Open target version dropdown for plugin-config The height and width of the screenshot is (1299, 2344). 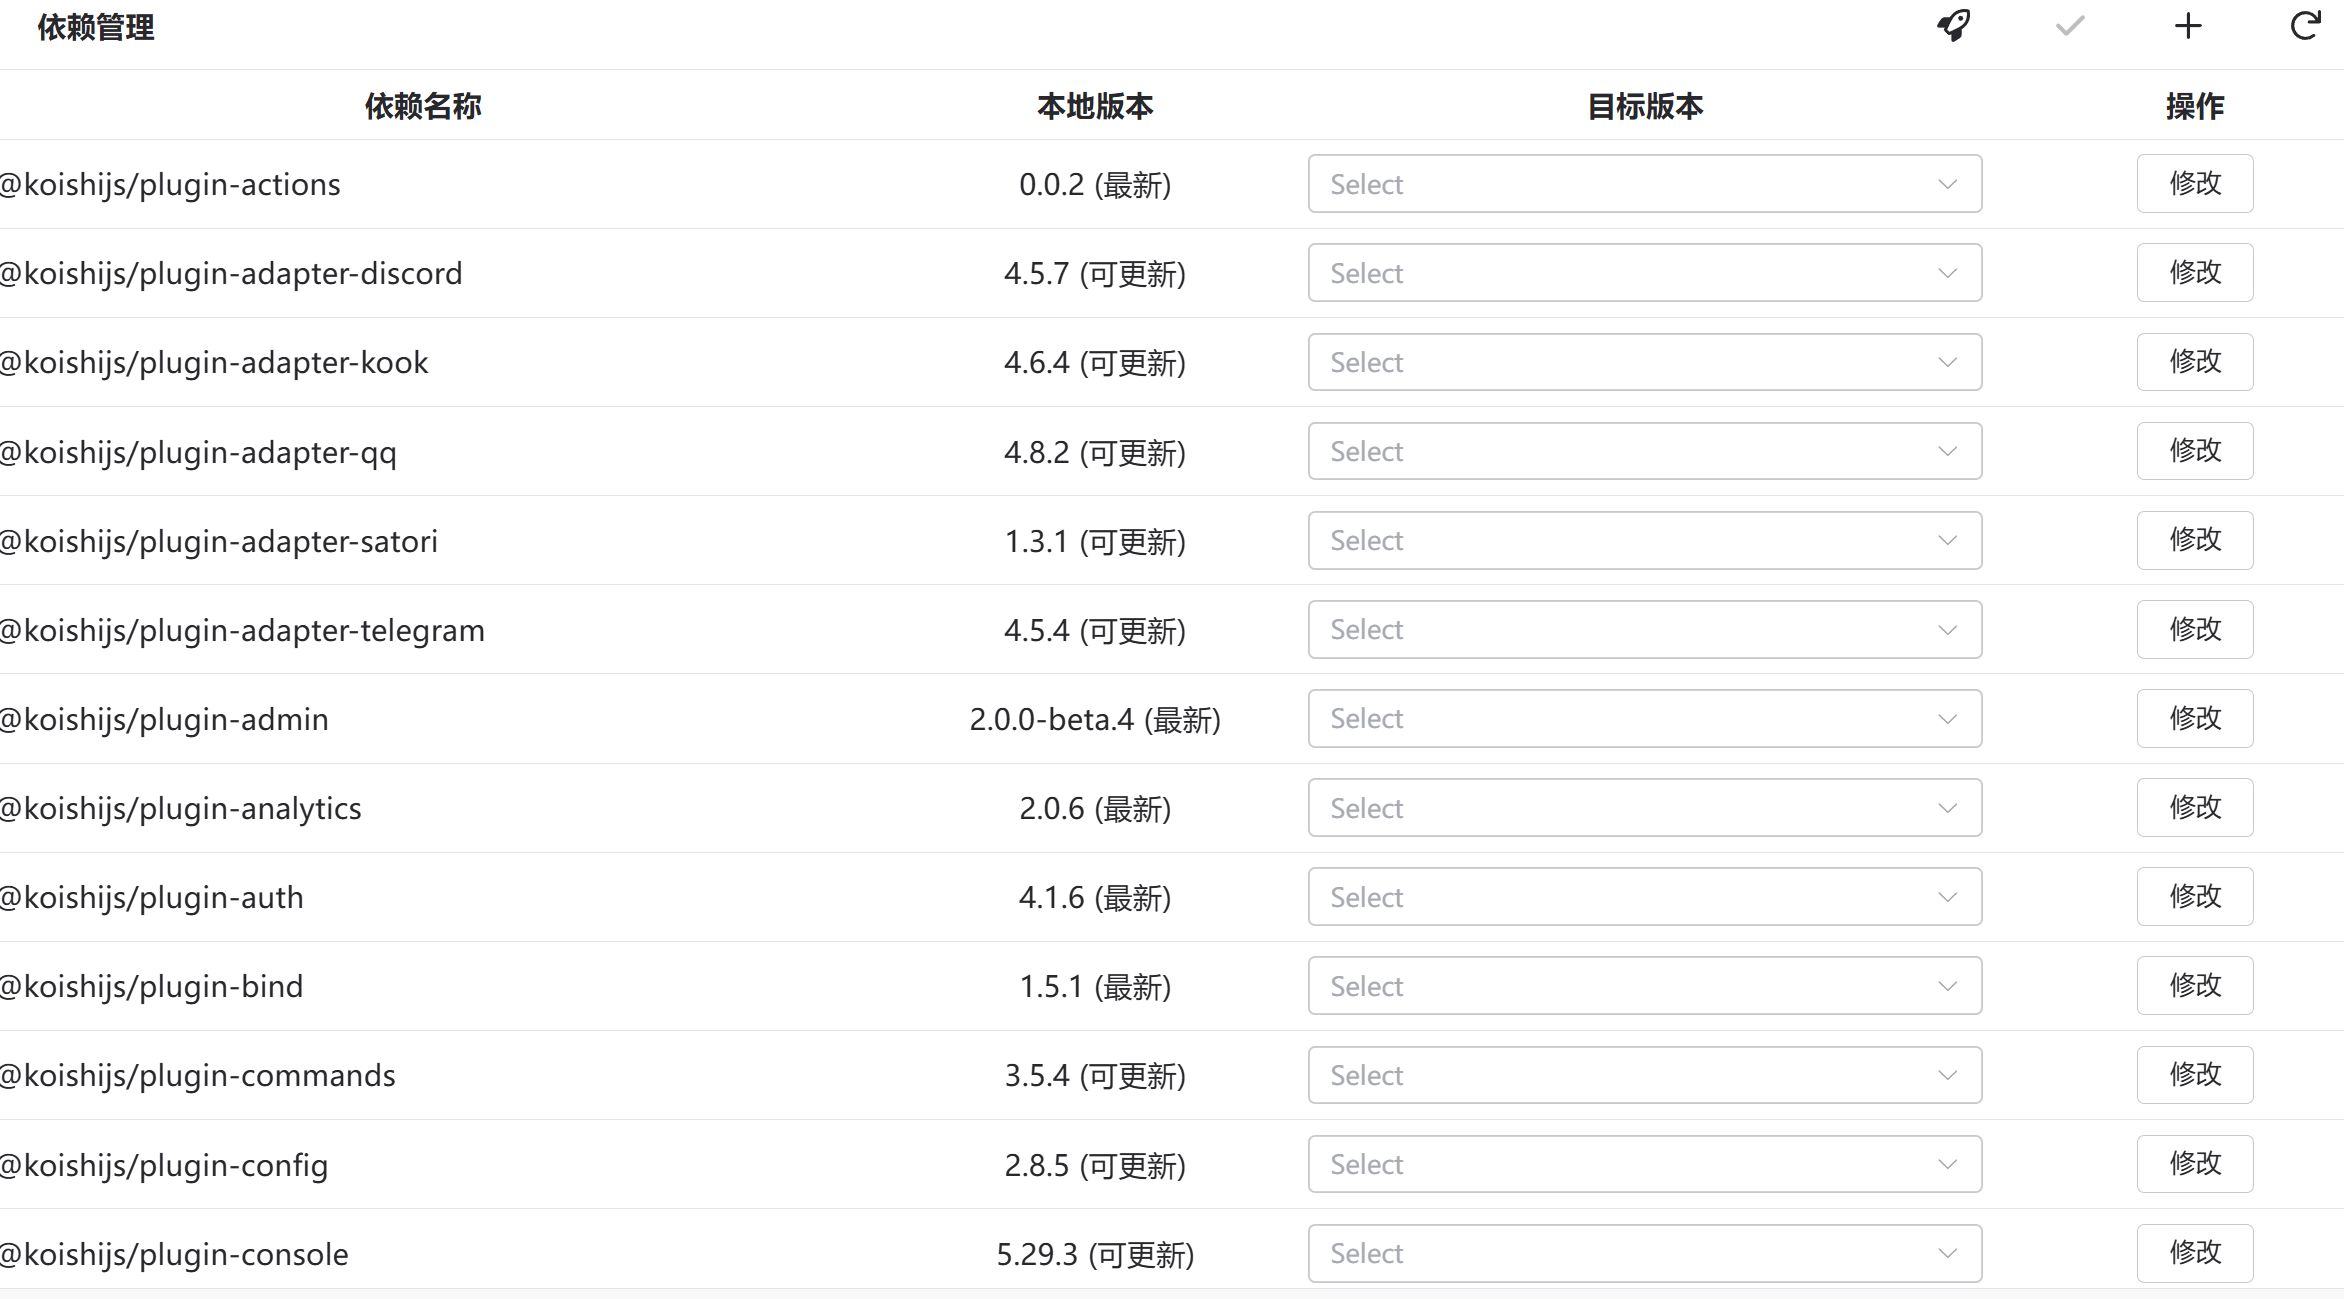1645,1165
